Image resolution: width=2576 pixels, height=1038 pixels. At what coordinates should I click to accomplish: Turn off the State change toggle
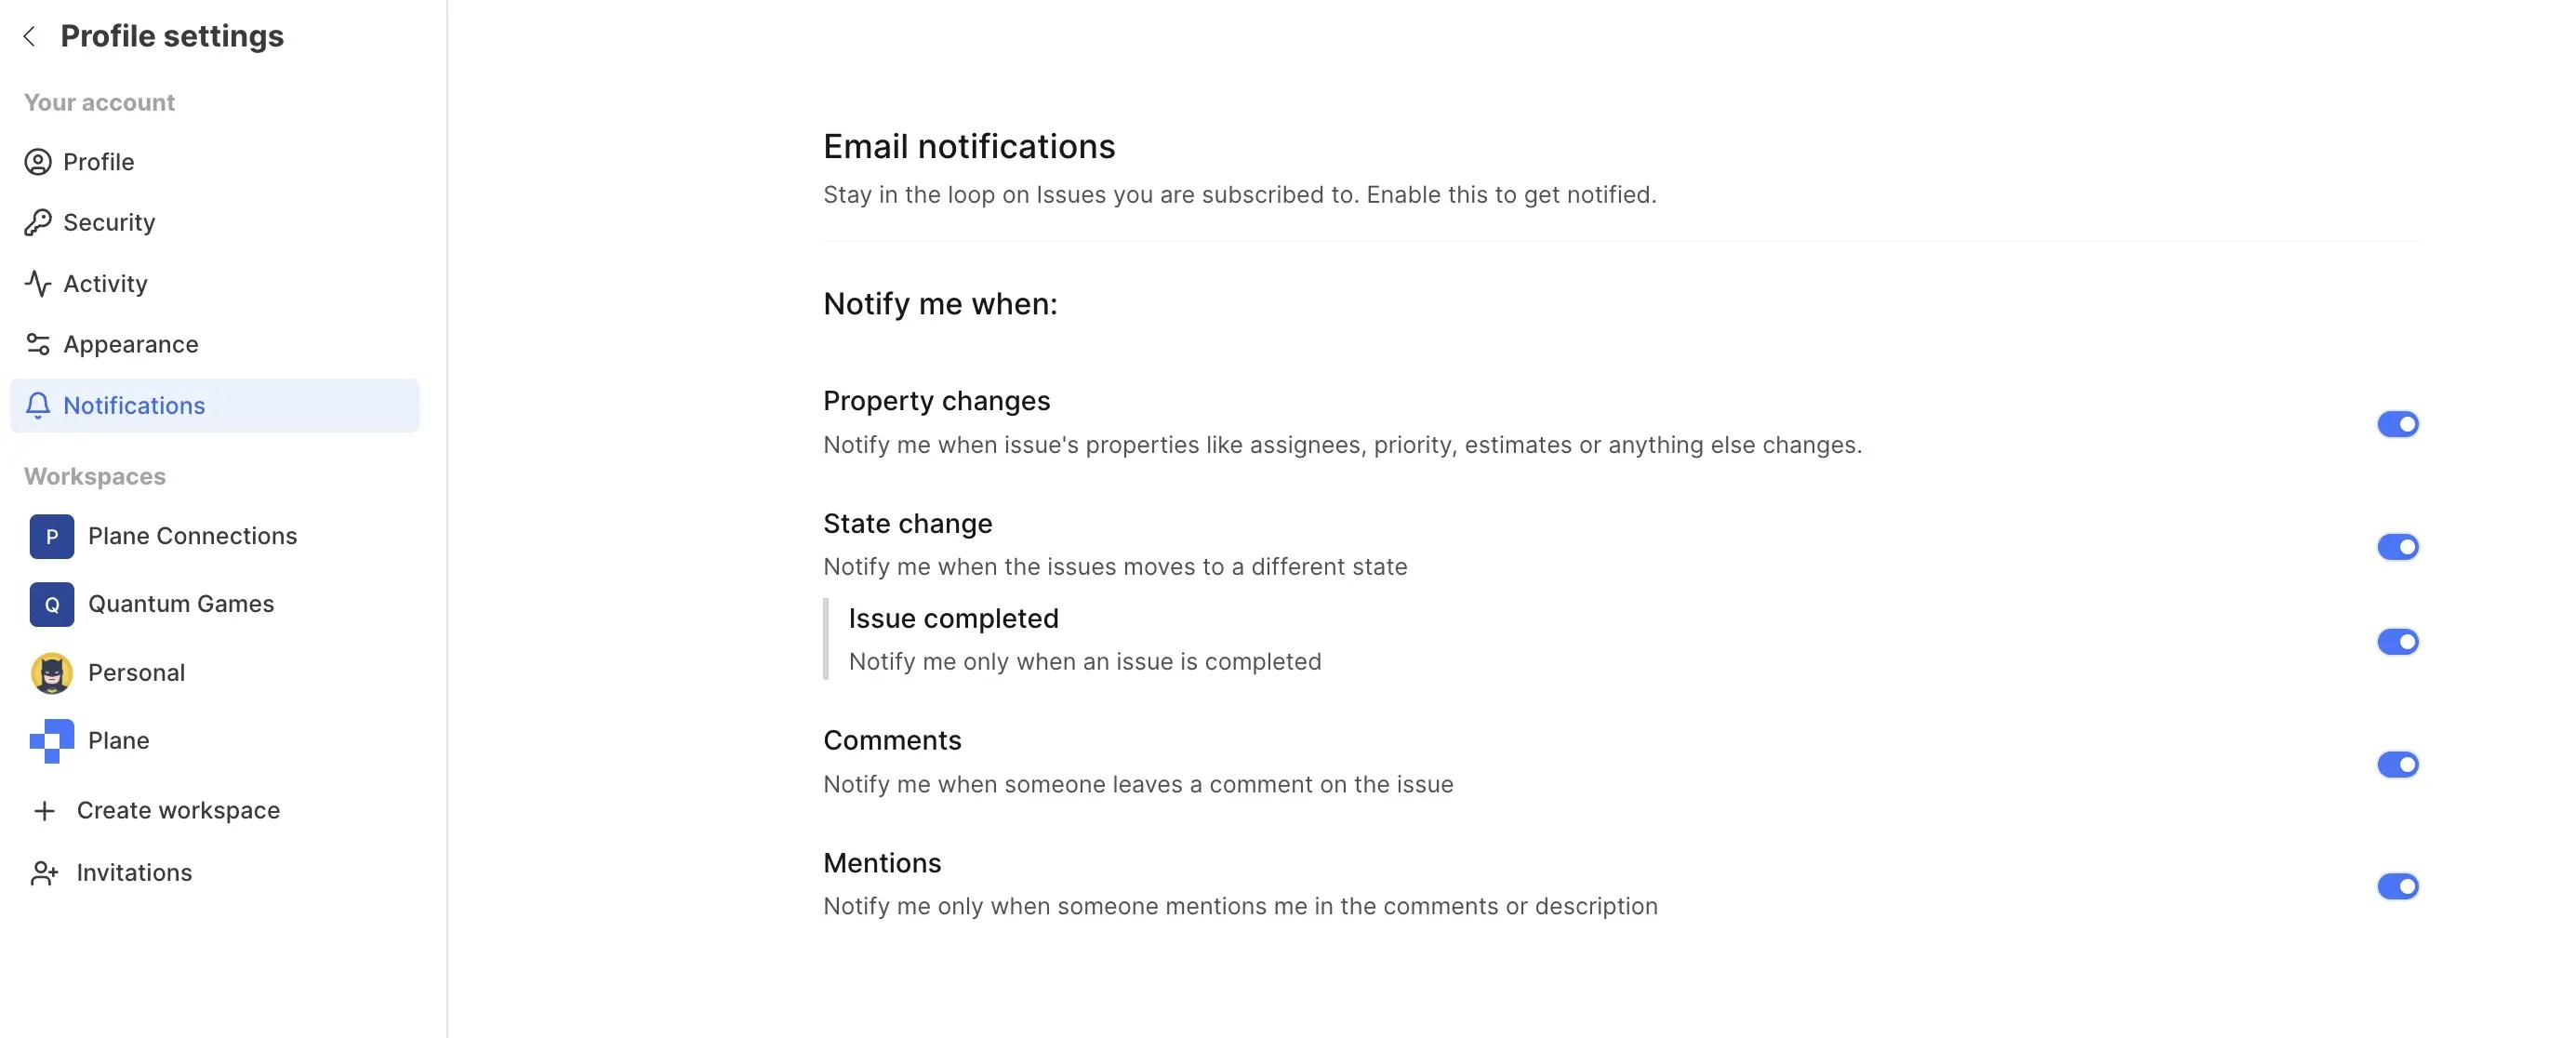click(2398, 546)
